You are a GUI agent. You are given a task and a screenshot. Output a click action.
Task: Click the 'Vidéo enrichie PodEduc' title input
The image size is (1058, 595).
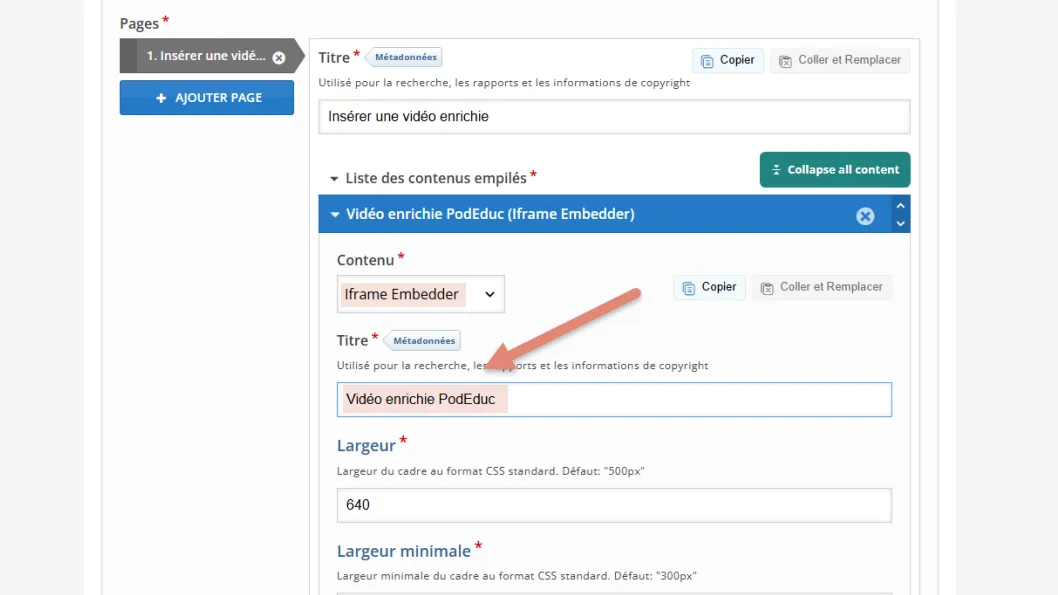tap(614, 399)
